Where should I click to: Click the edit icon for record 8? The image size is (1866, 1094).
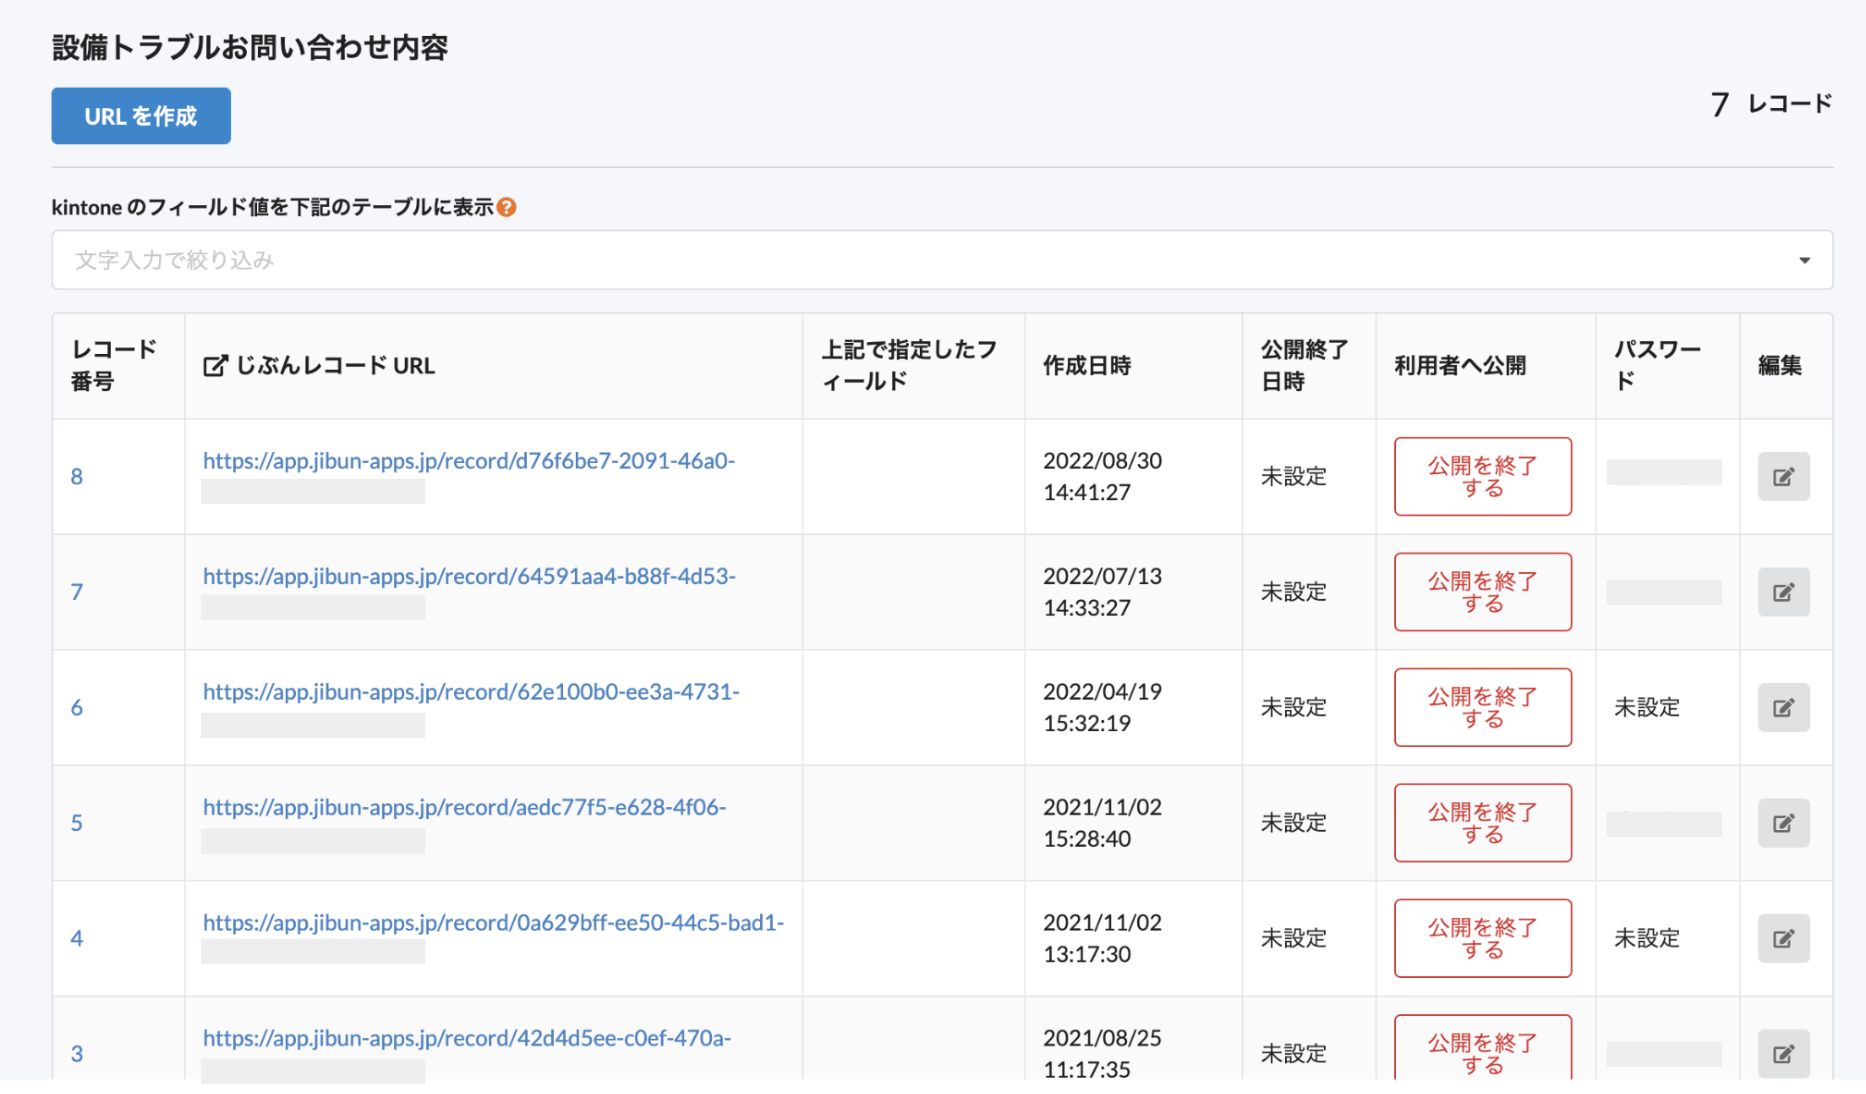coord(1783,477)
